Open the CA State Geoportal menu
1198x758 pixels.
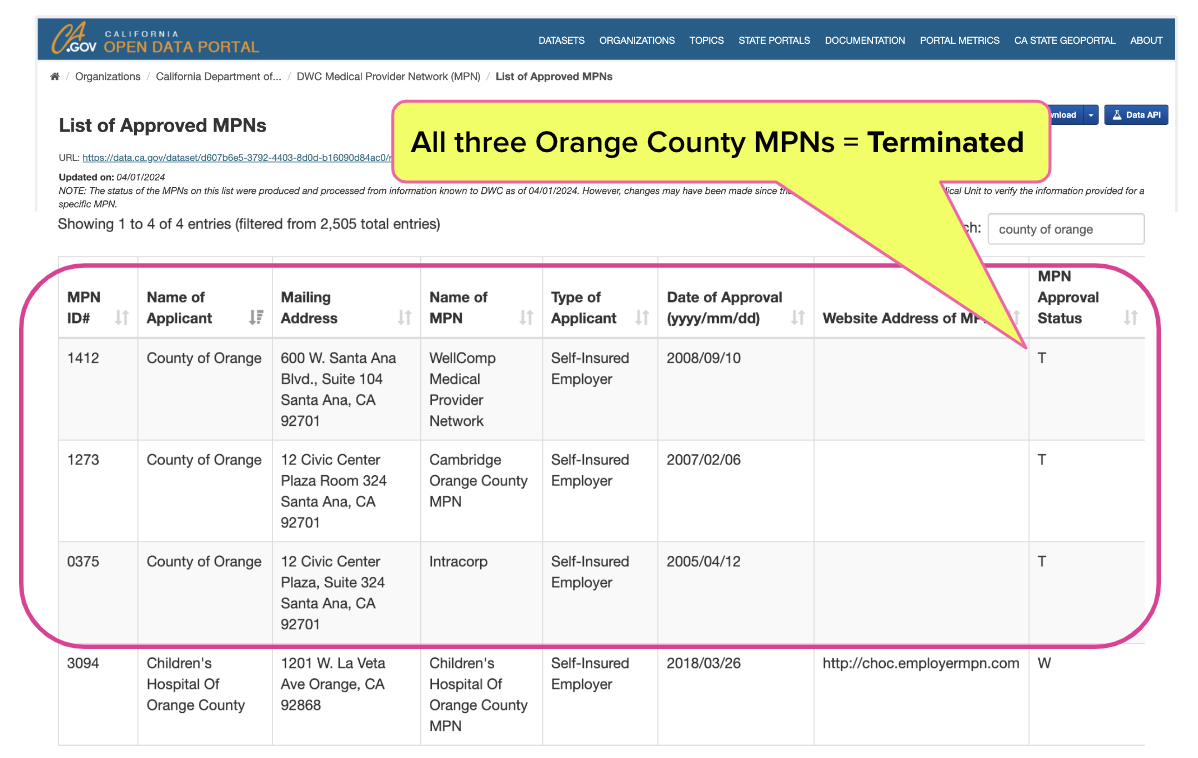(1065, 40)
